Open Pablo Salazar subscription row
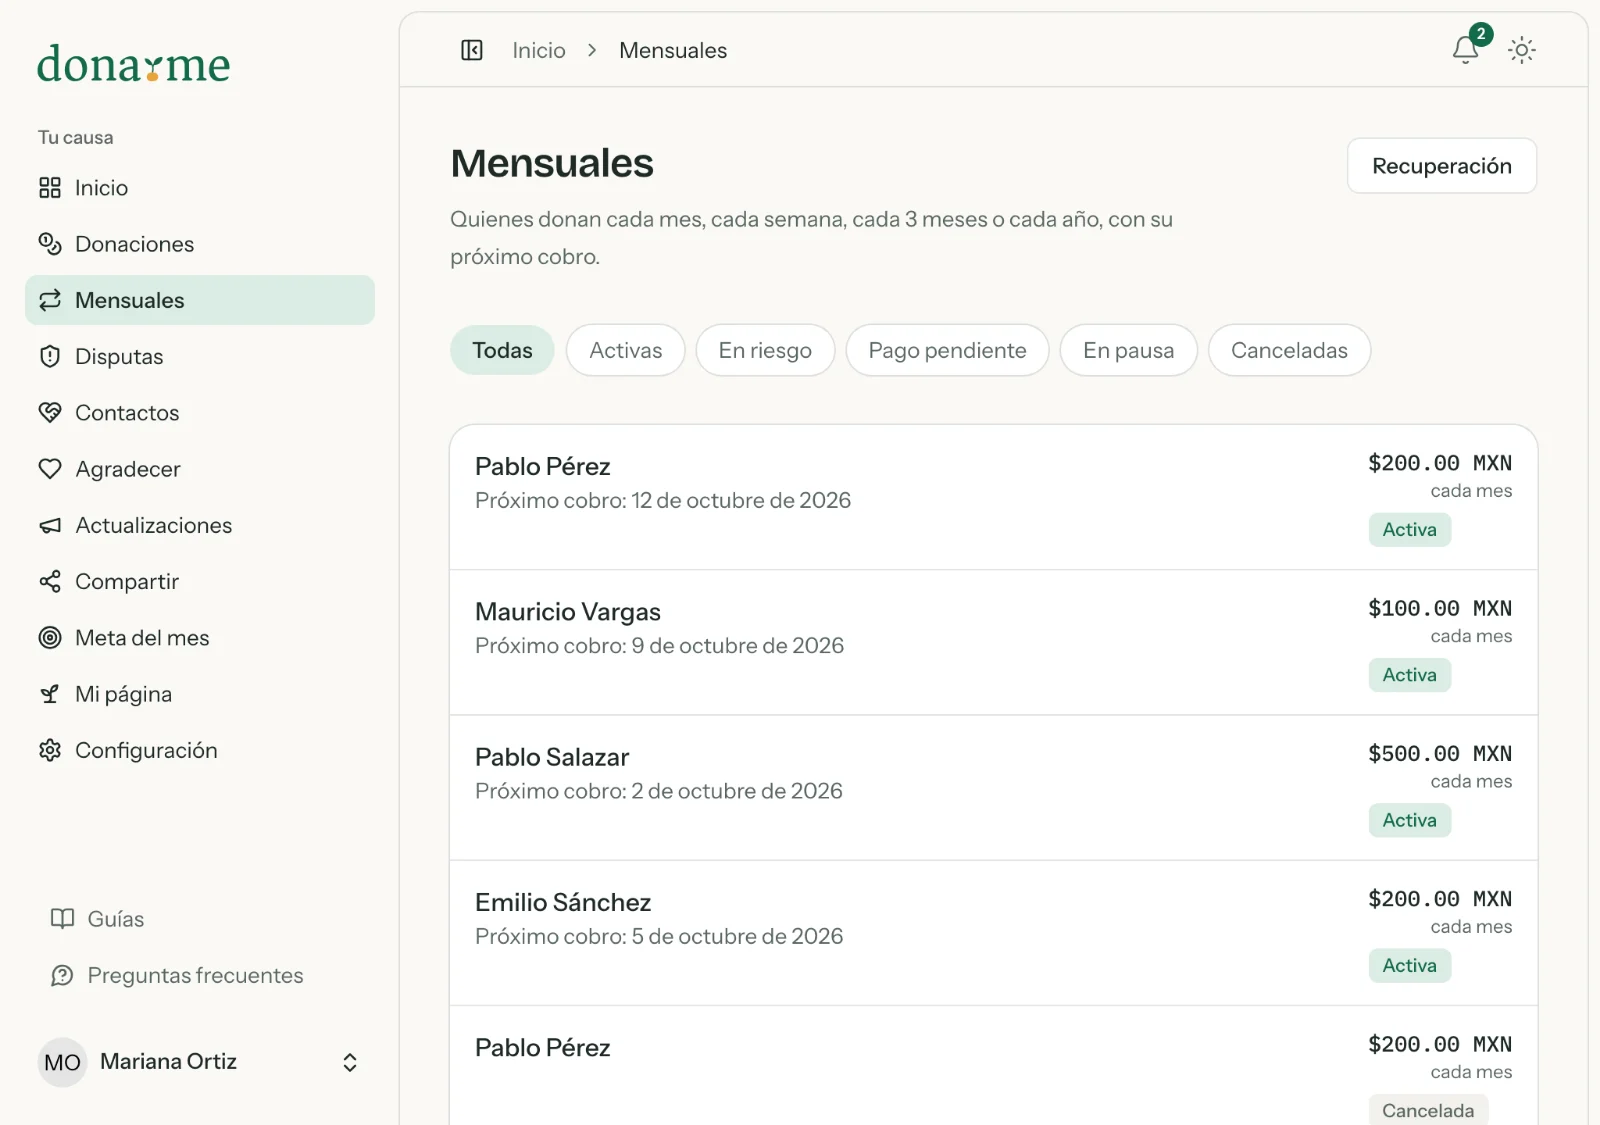Image resolution: width=1600 pixels, height=1125 pixels. [x=994, y=788]
